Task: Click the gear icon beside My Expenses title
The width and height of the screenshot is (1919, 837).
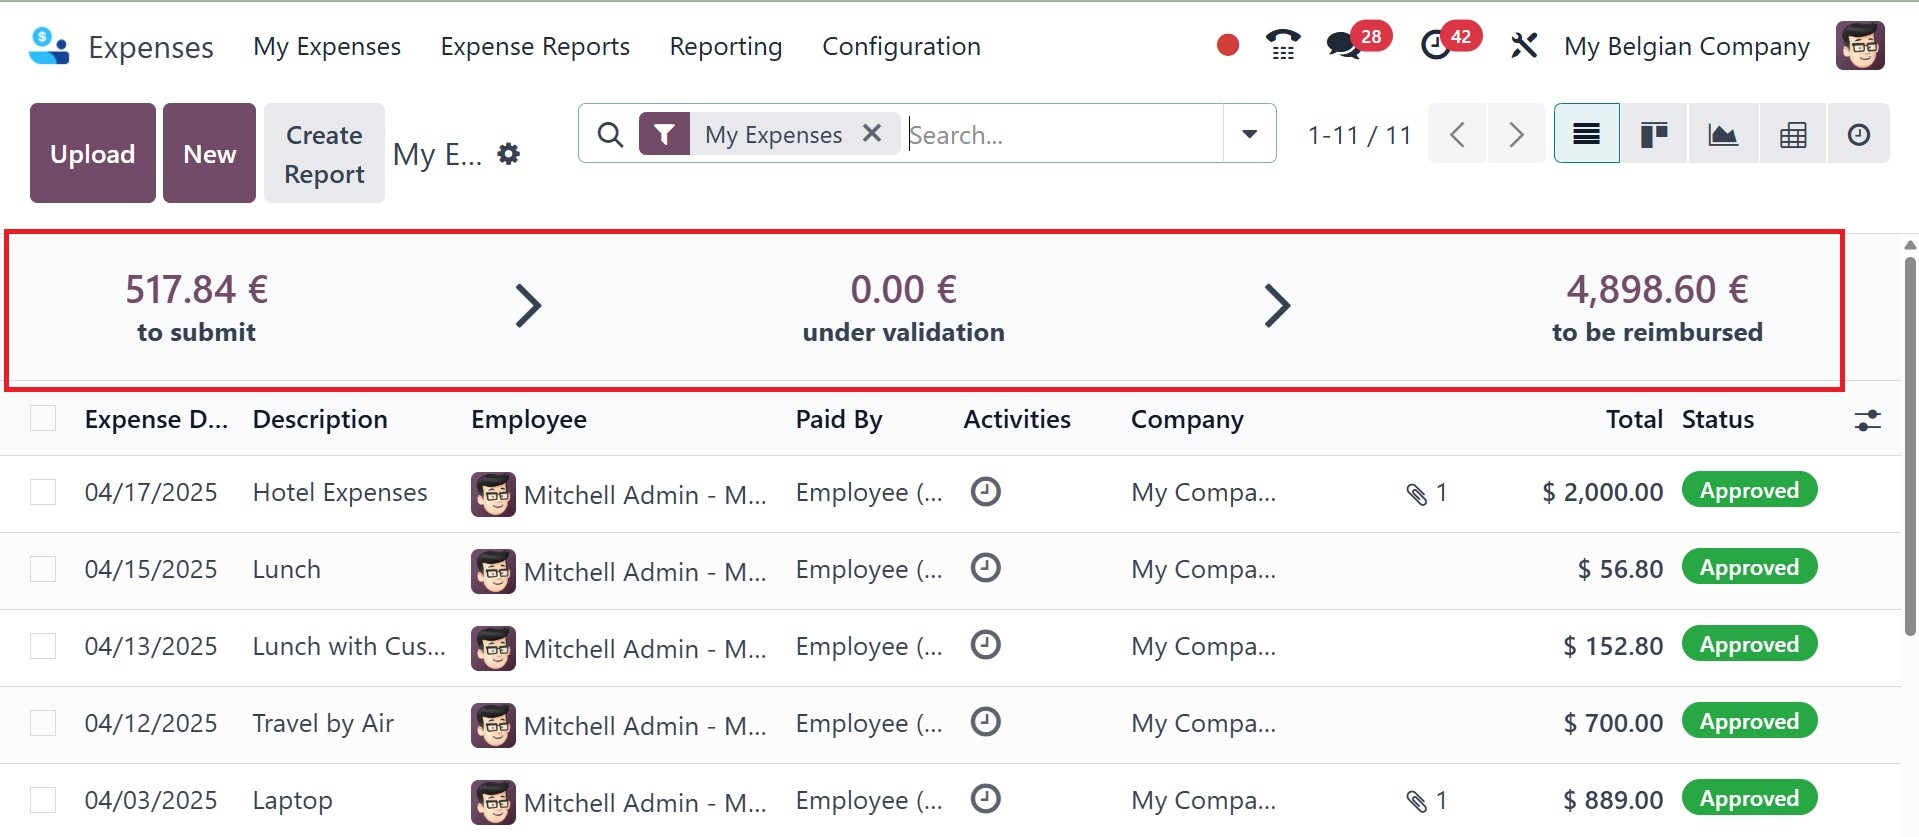Action: click(x=509, y=154)
